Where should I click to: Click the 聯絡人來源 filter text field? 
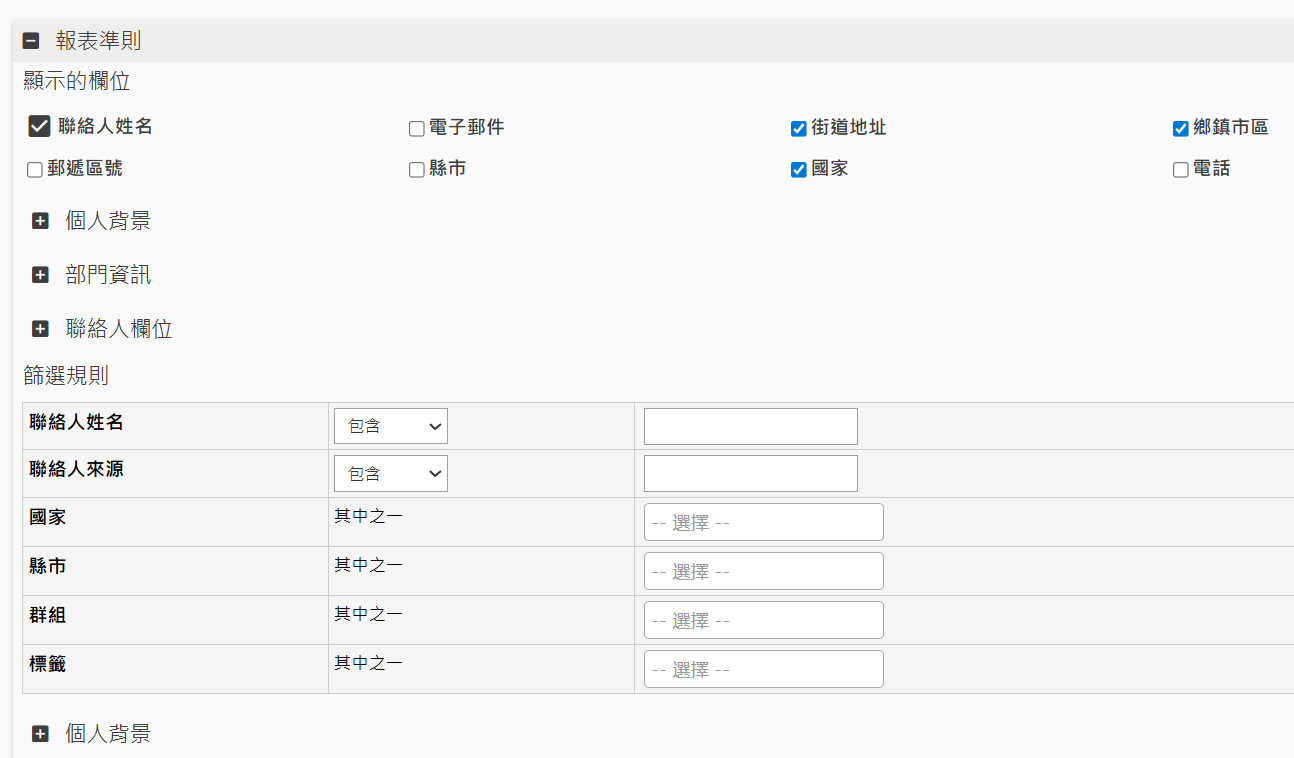750,474
